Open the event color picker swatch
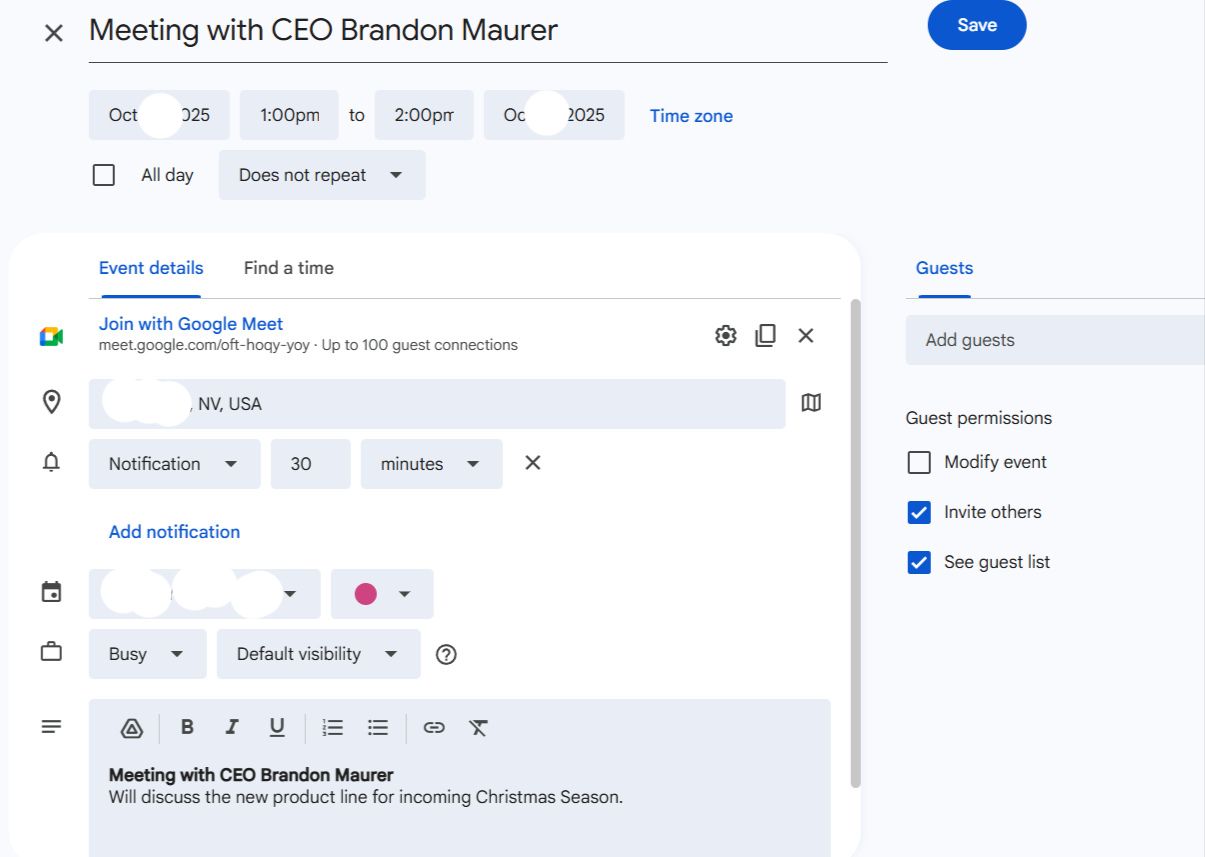The image size is (1205, 857). (x=382, y=594)
